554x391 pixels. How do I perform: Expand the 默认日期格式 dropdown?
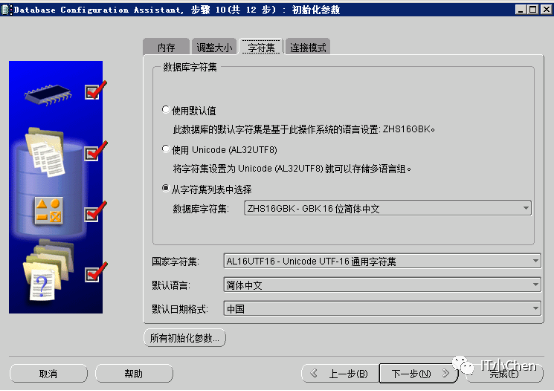[x=382, y=309]
